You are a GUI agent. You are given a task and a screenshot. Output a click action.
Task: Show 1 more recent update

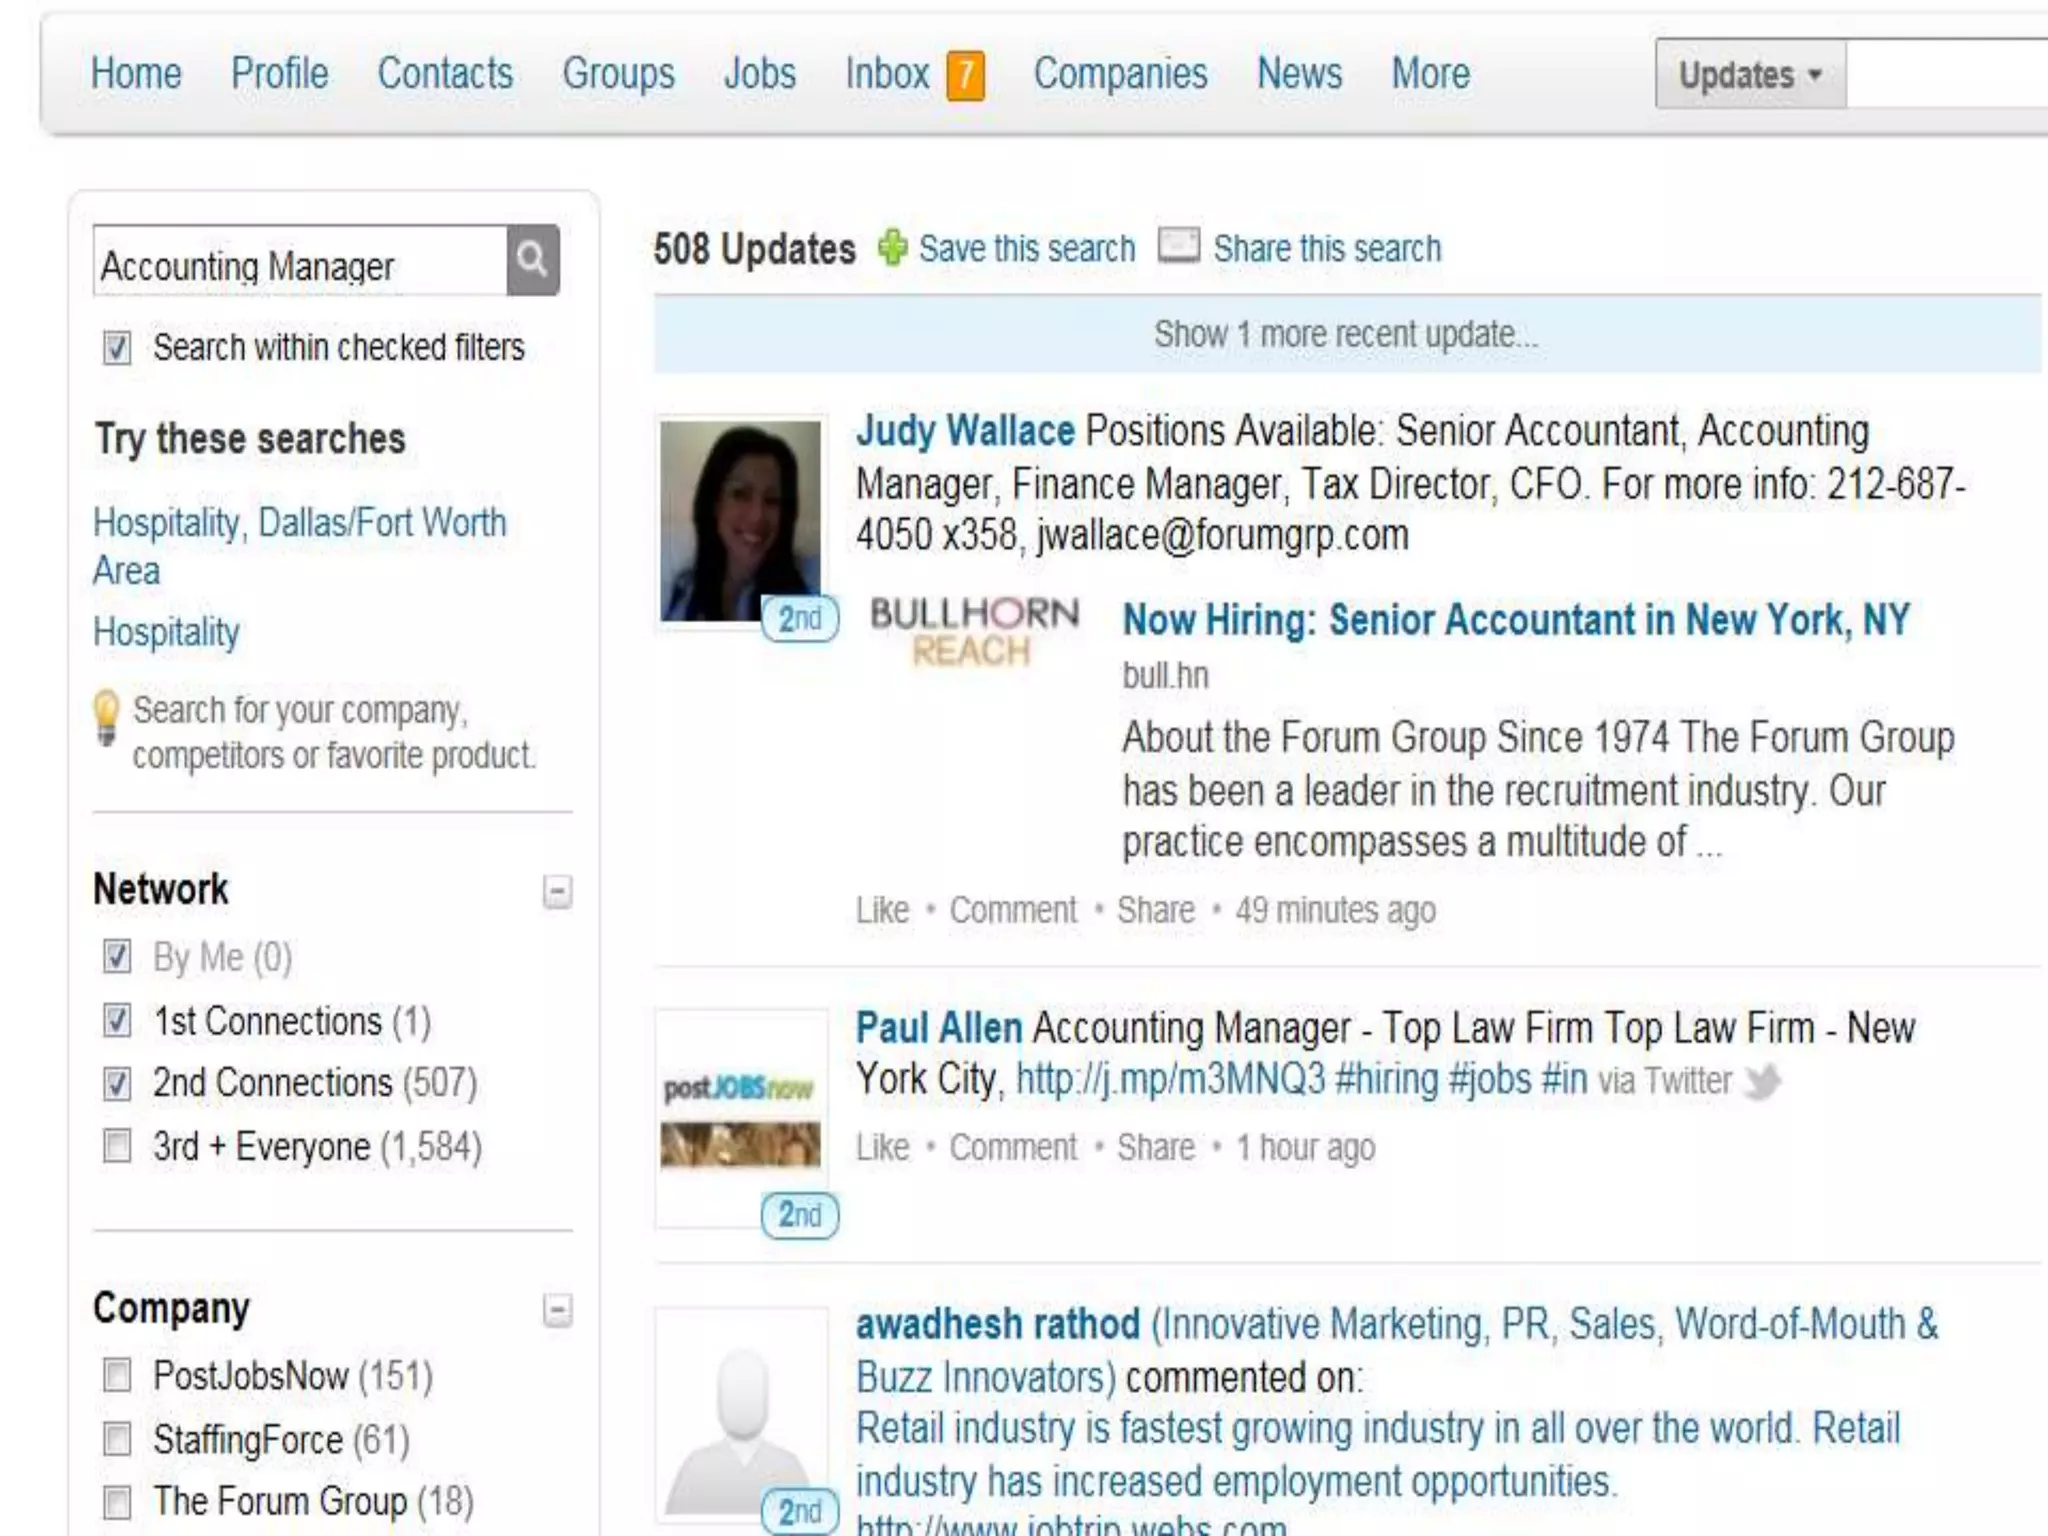(1345, 334)
